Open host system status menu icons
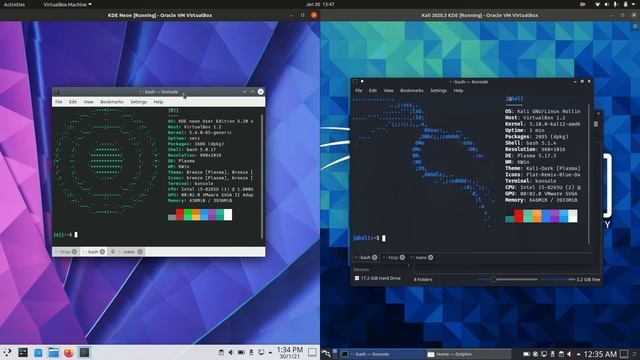Screen dimensions: 640x360 tap(616, 4)
